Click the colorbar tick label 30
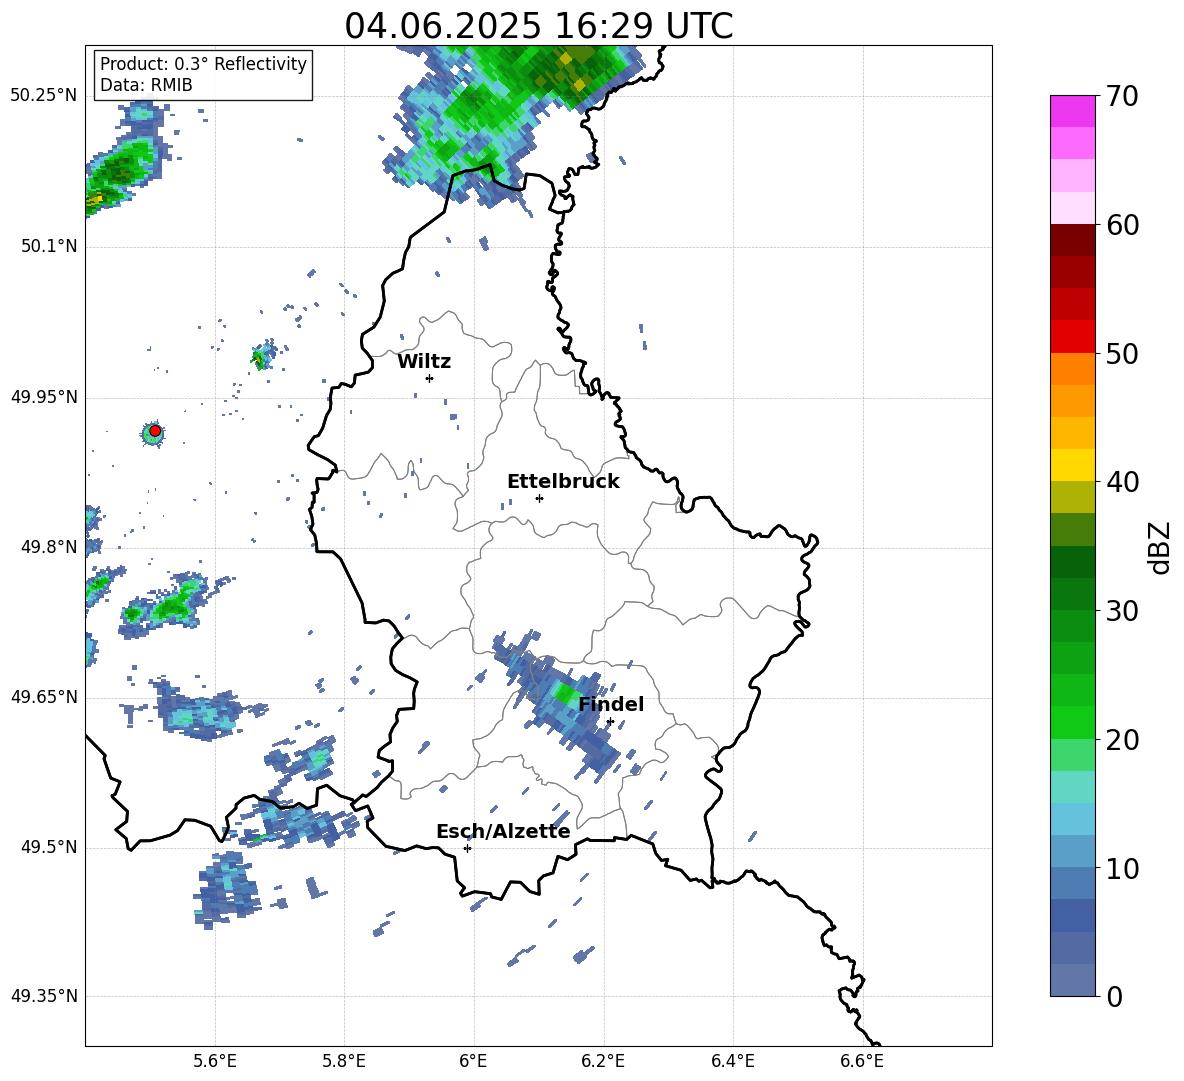 pyautogui.click(x=1122, y=611)
